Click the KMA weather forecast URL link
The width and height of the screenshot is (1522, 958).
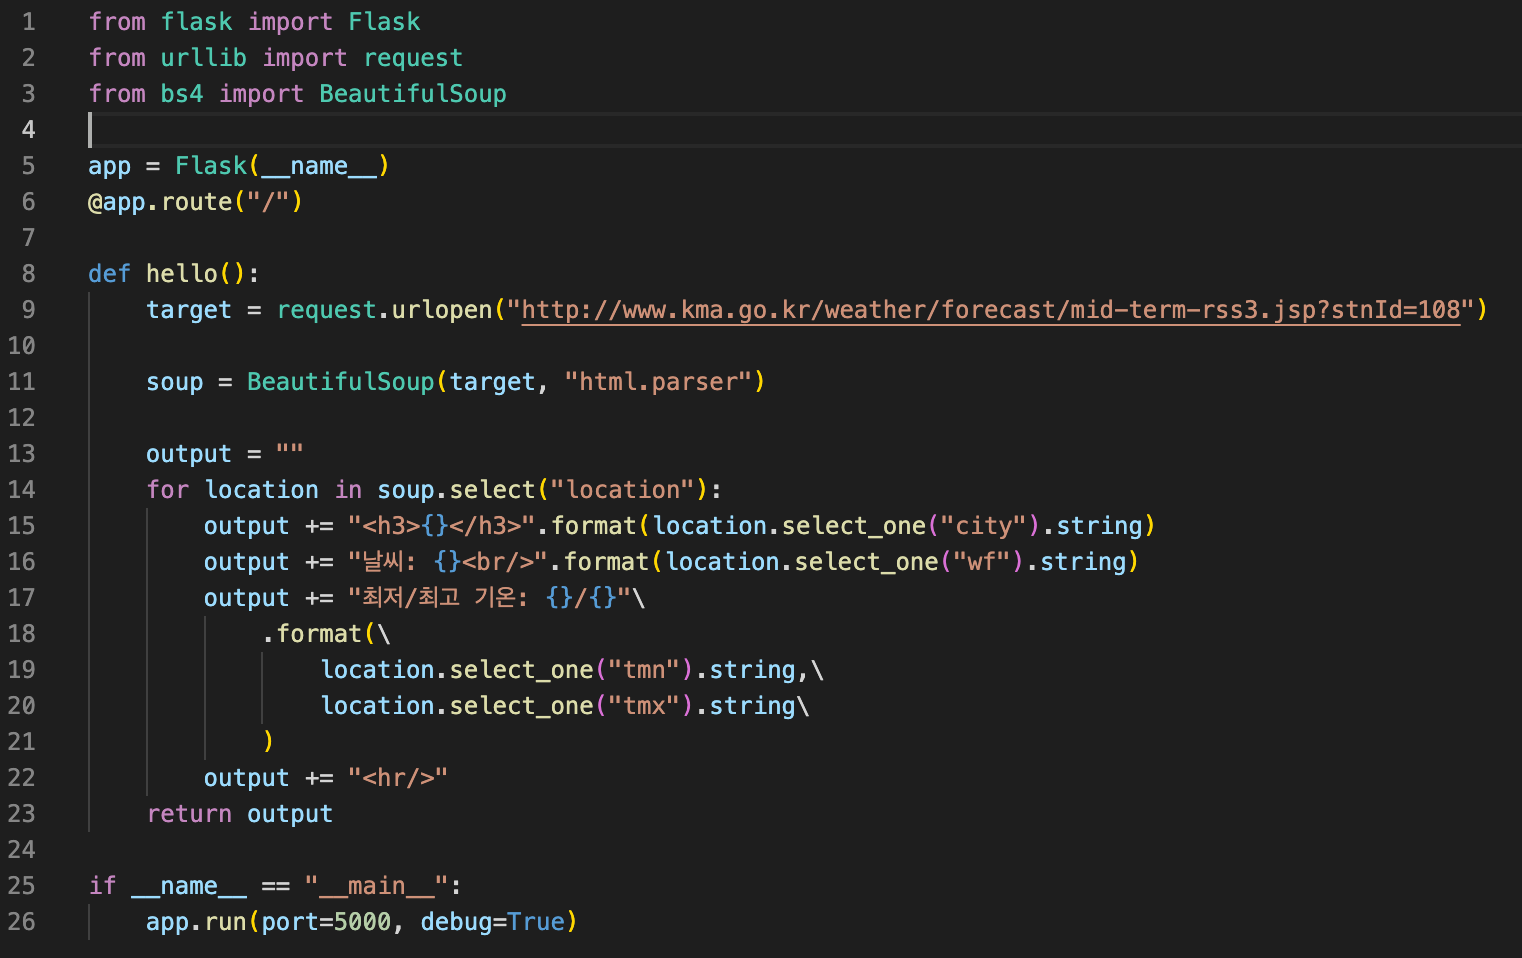tap(991, 310)
